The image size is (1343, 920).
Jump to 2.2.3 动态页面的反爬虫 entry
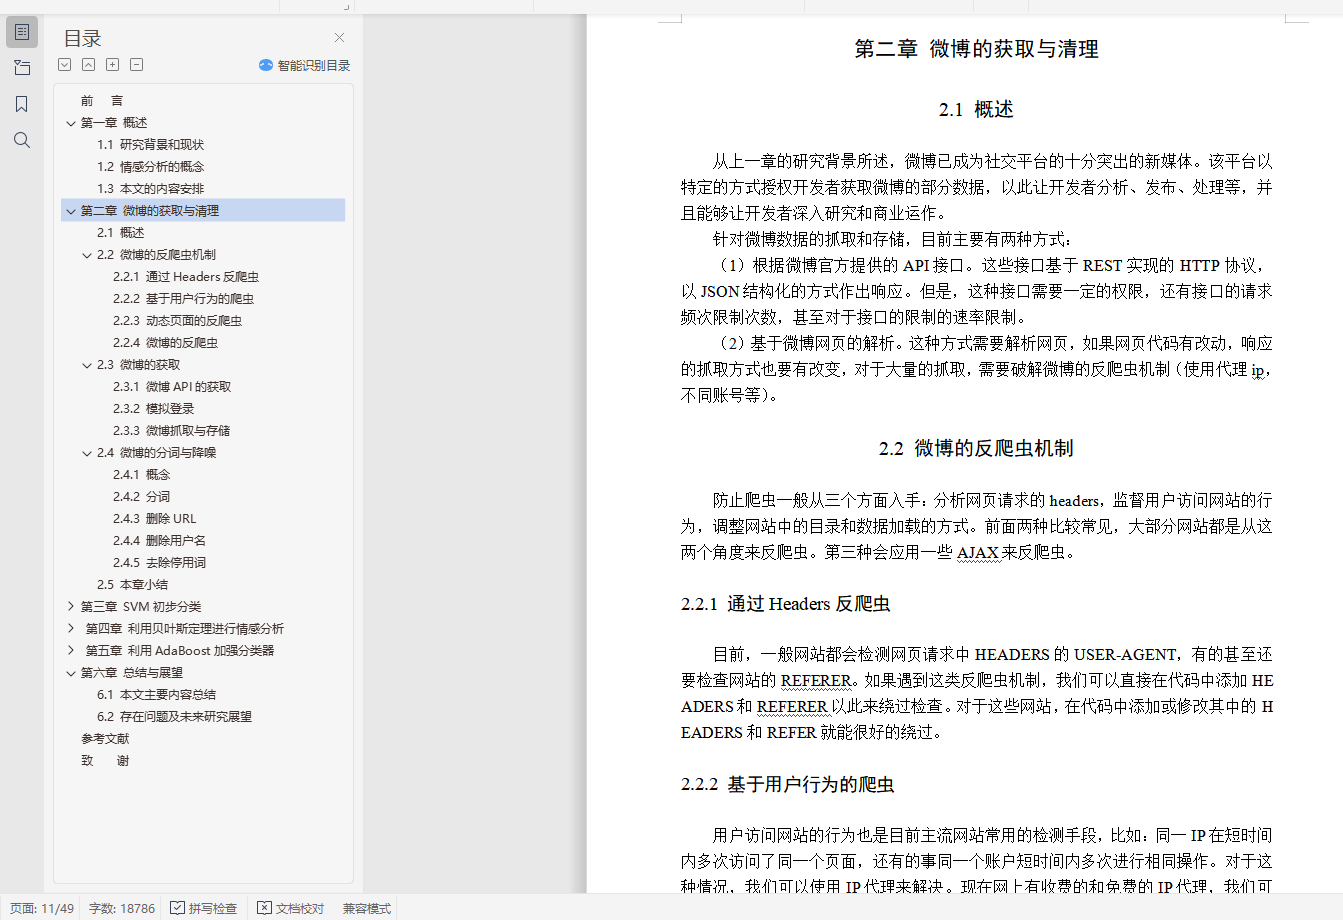click(177, 321)
